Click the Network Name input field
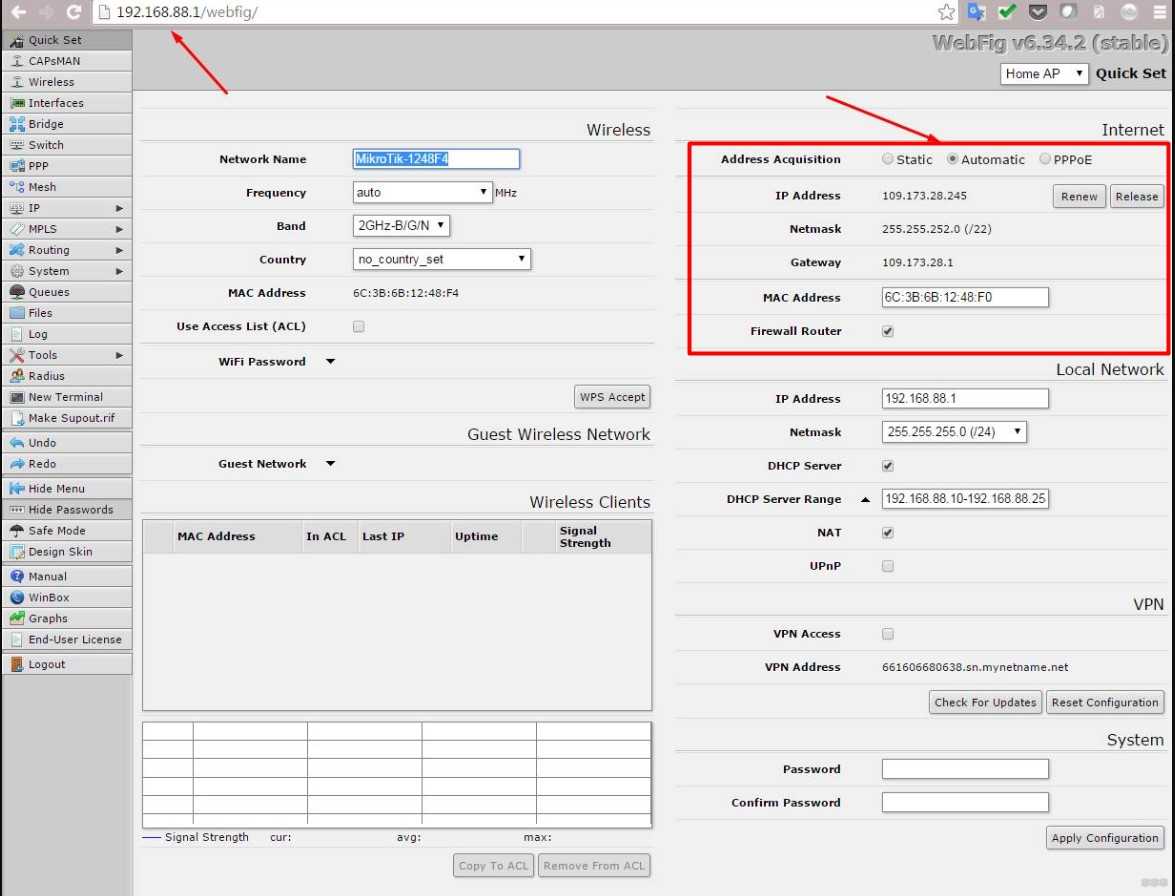 (x=436, y=159)
